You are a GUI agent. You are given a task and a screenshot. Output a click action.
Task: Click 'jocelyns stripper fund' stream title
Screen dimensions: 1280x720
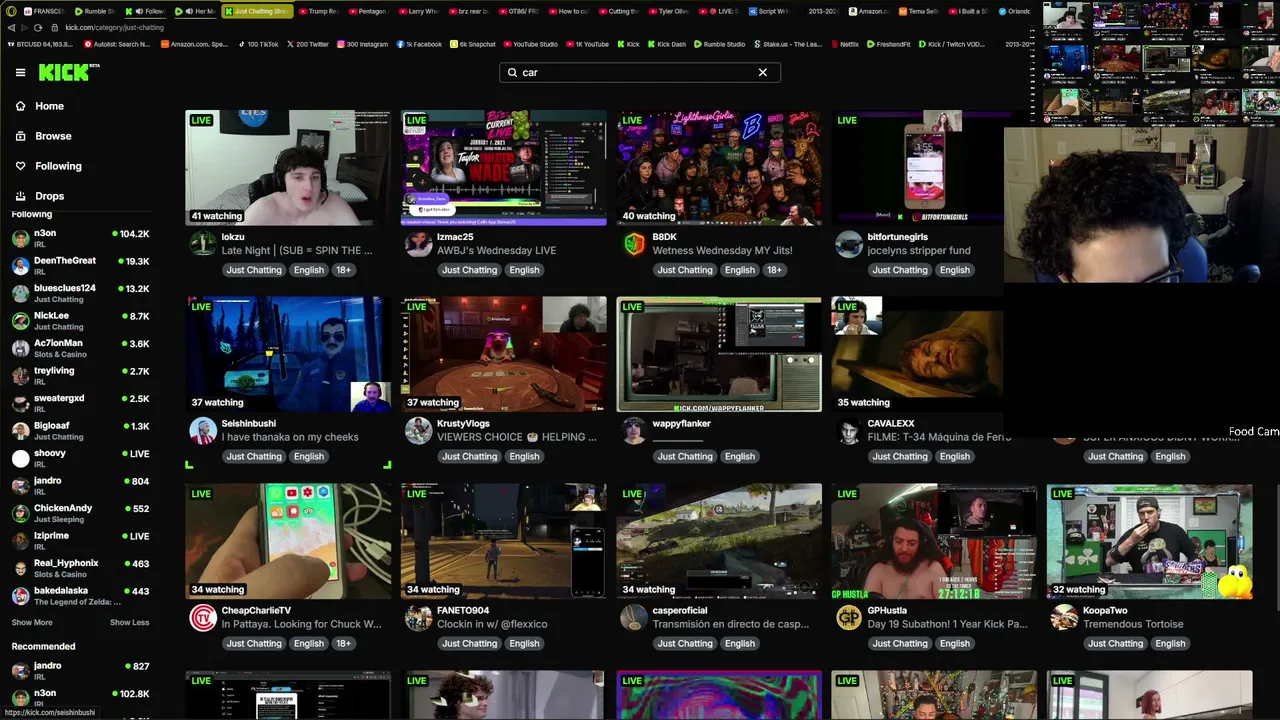point(919,250)
